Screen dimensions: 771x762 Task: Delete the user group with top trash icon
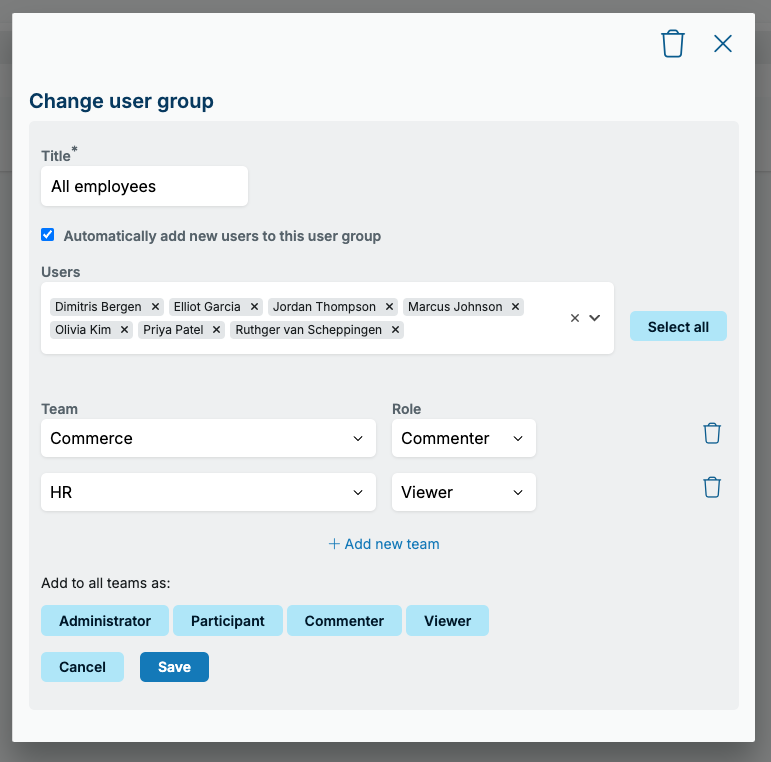pos(672,44)
